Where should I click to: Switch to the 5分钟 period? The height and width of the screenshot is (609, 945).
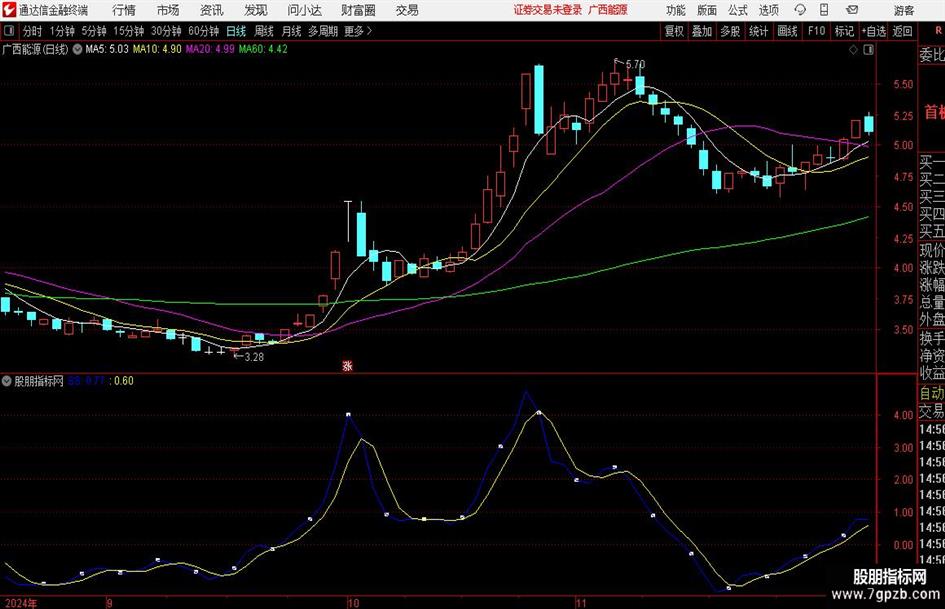93,31
